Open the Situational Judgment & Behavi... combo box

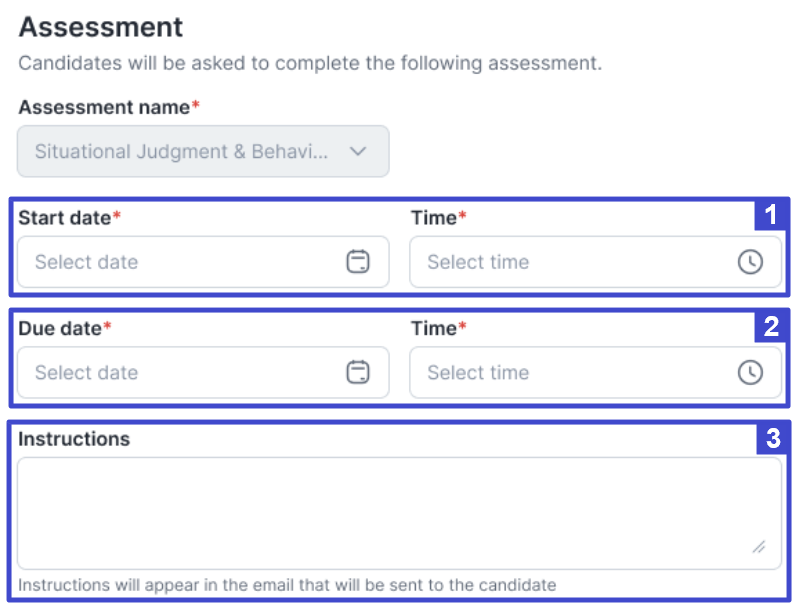[x=190, y=152]
